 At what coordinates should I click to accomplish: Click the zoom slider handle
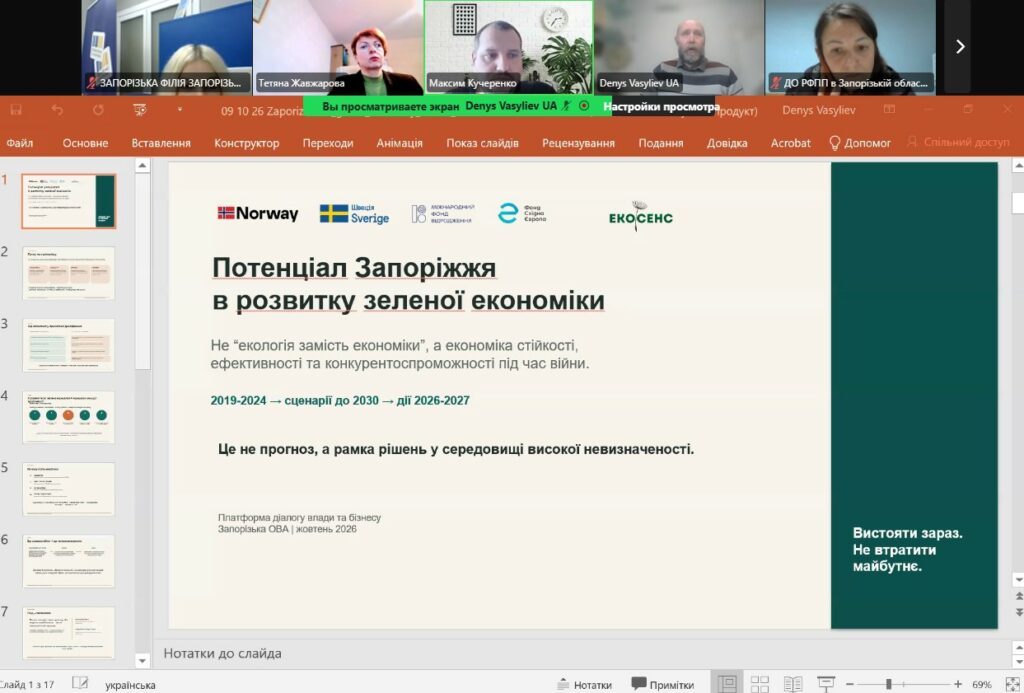tap(888, 684)
